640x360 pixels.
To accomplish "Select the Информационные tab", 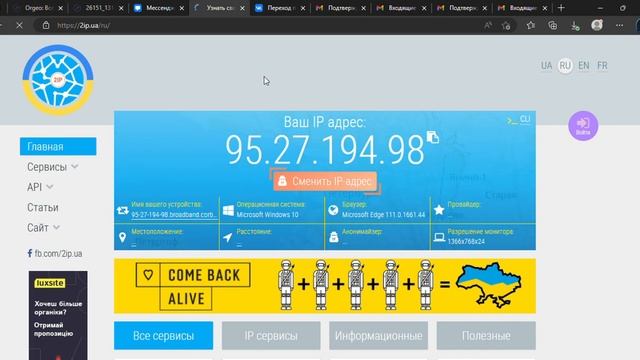I will click(378, 336).
